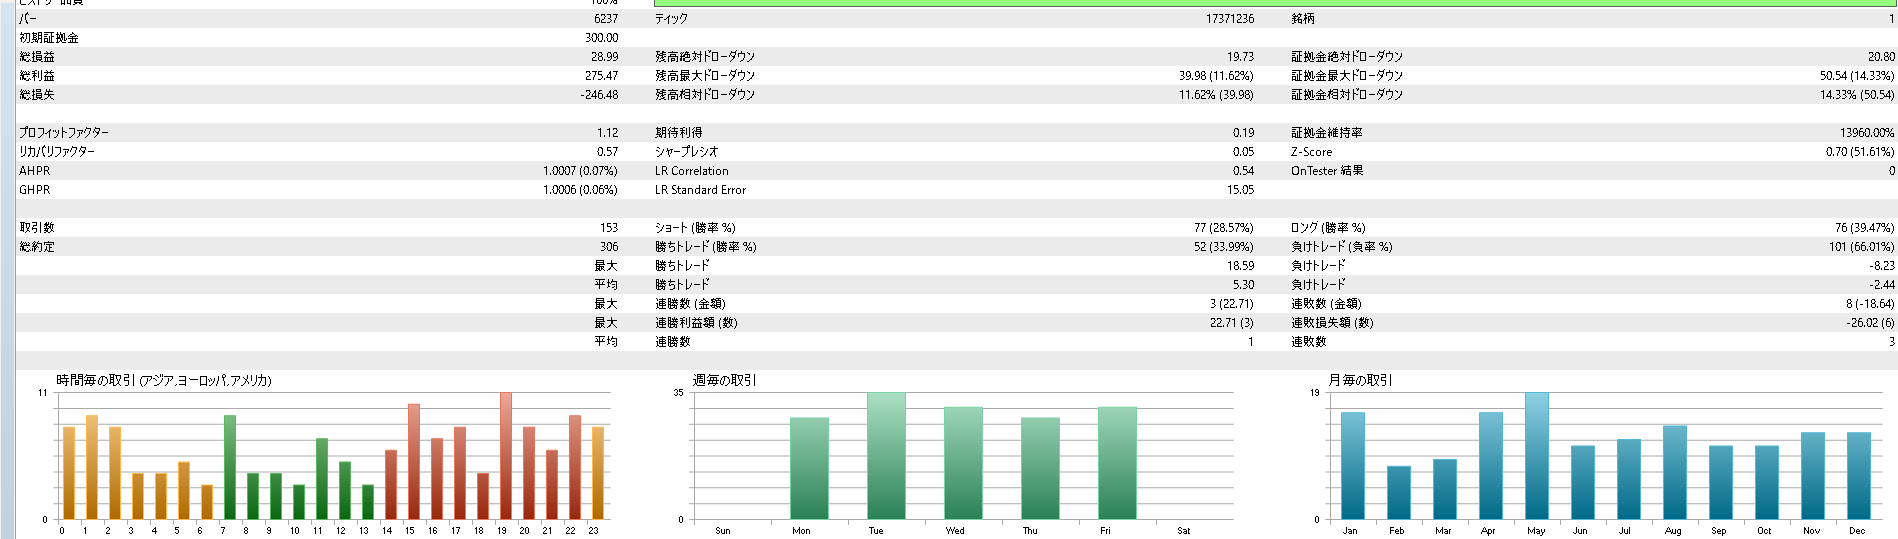Select the 証拠金維持率 value 13960.00%

[1867, 133]
